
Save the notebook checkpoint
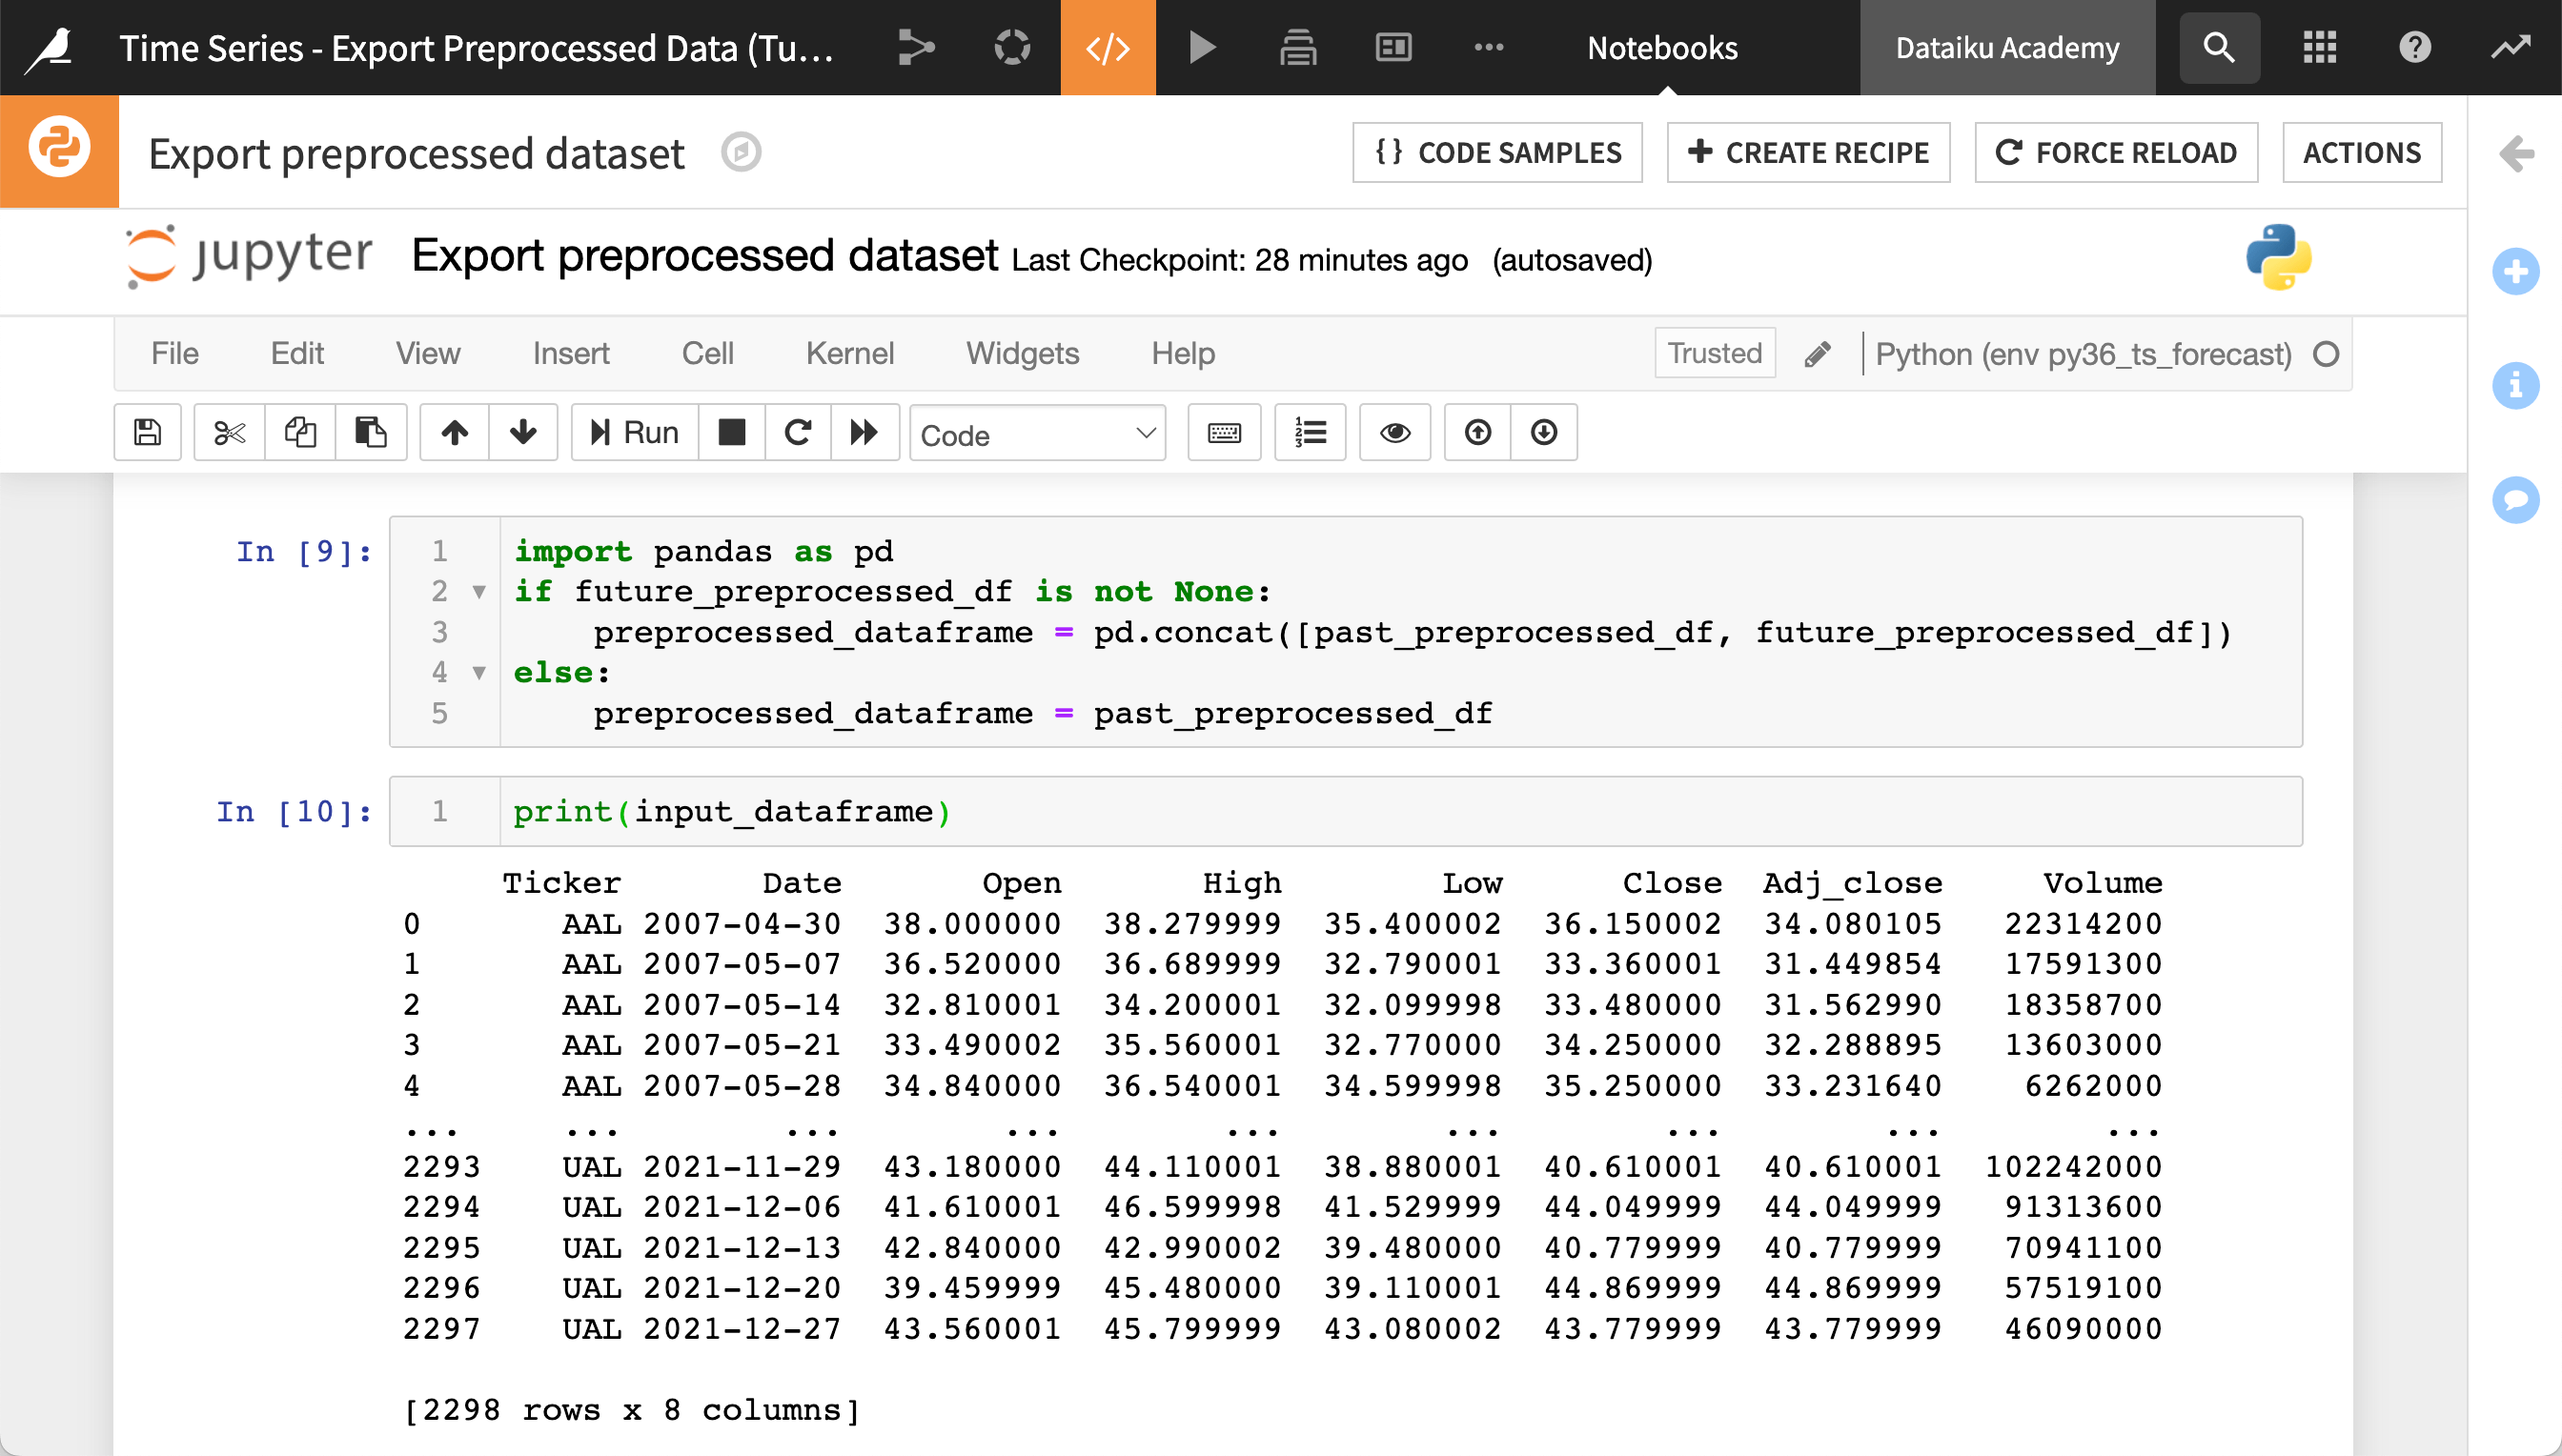click(x=147, y=432)
